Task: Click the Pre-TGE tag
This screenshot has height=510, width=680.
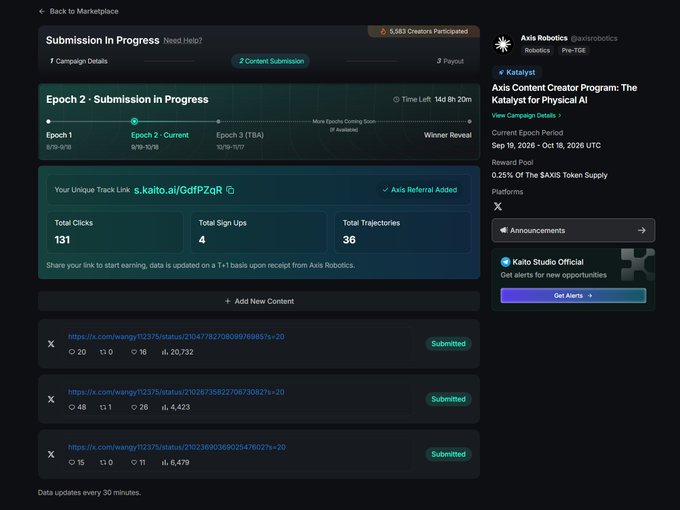Action: pyautogui.click(x=573, y=50)
